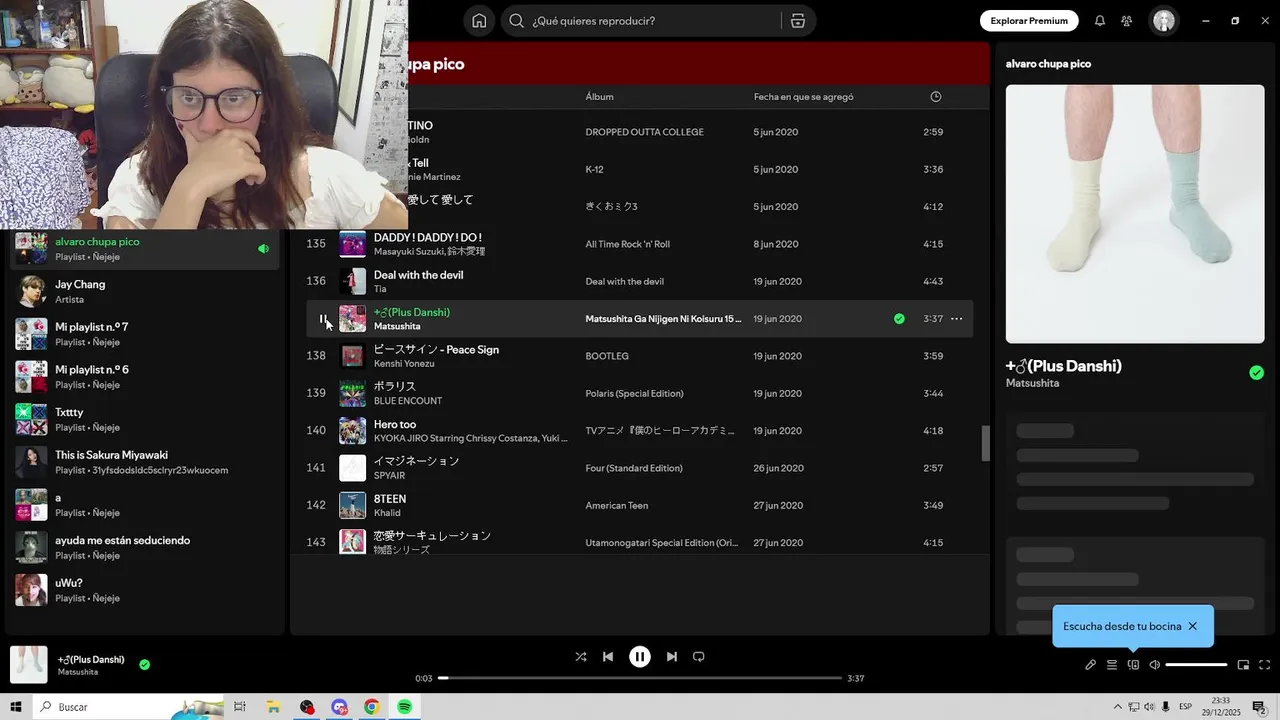Open 'alvaro chupa pico' playlist in sidebar
The width and height of the screenshot is (1280, 720).
[144, 249]
